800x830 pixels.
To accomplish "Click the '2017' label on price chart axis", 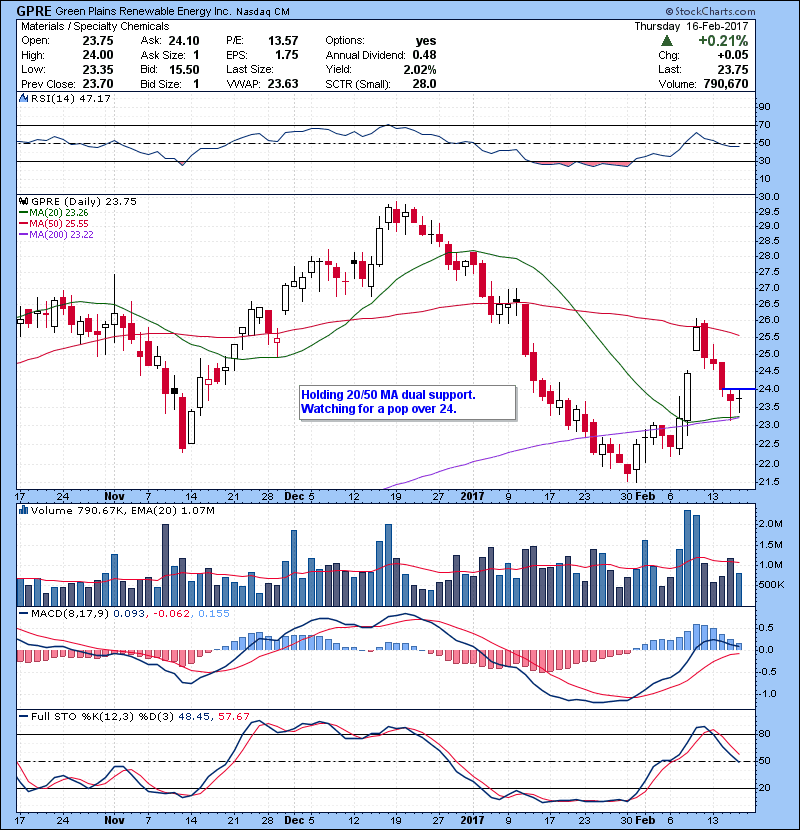I will [472, 496].
